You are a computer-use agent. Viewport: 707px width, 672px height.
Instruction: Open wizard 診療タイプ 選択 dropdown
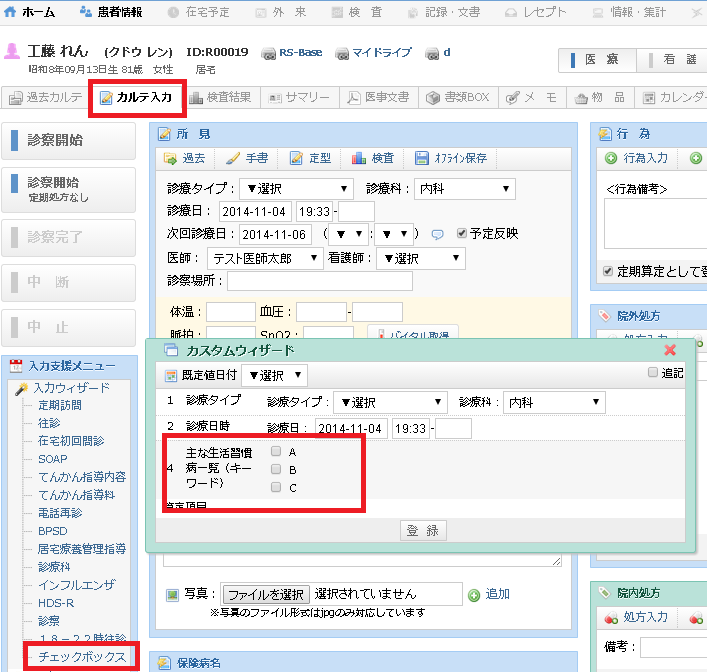pyautogui.click(x=390, y=402)
